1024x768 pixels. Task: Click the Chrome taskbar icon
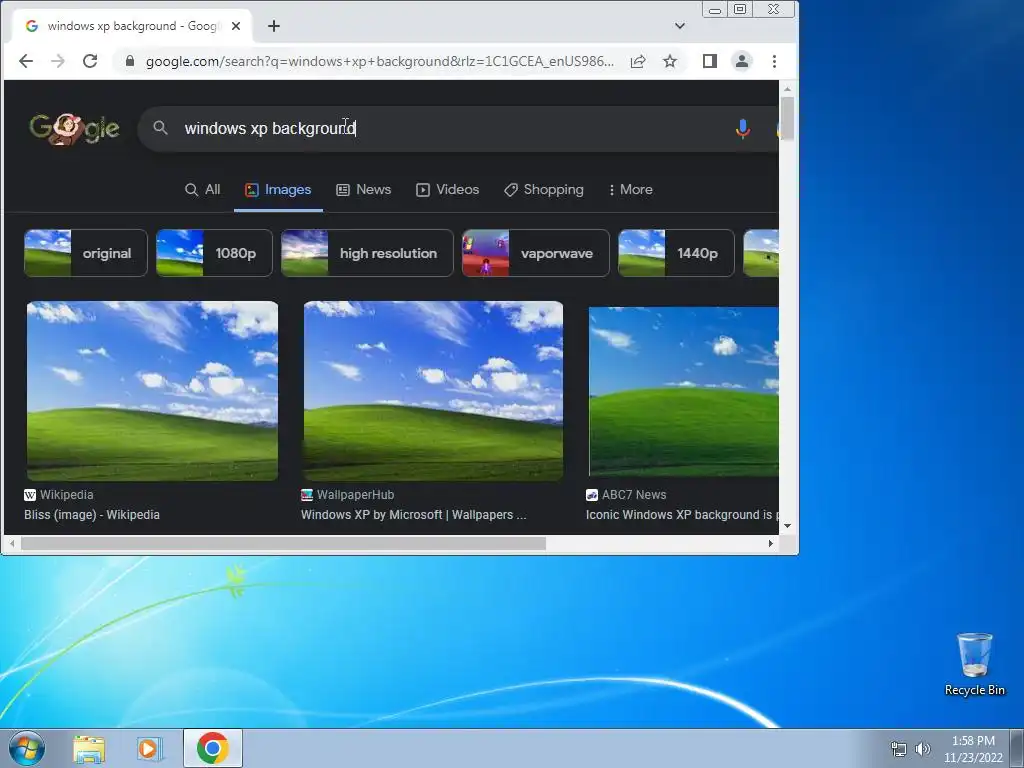pyautogui.click(x=213, y=748)
